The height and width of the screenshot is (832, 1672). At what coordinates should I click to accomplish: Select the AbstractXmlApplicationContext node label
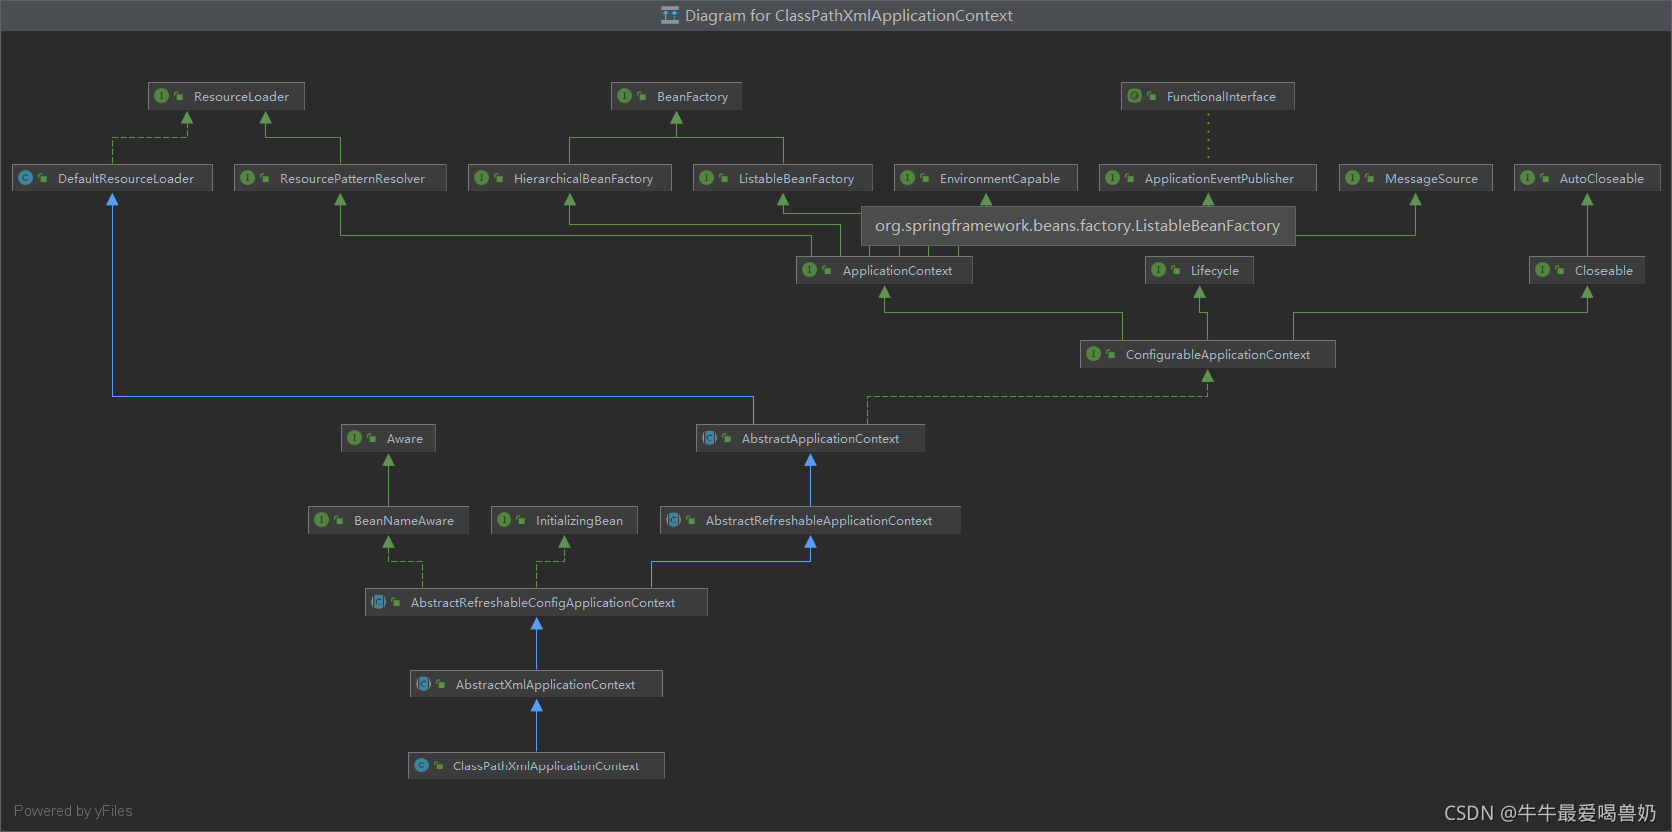[545, 685]
